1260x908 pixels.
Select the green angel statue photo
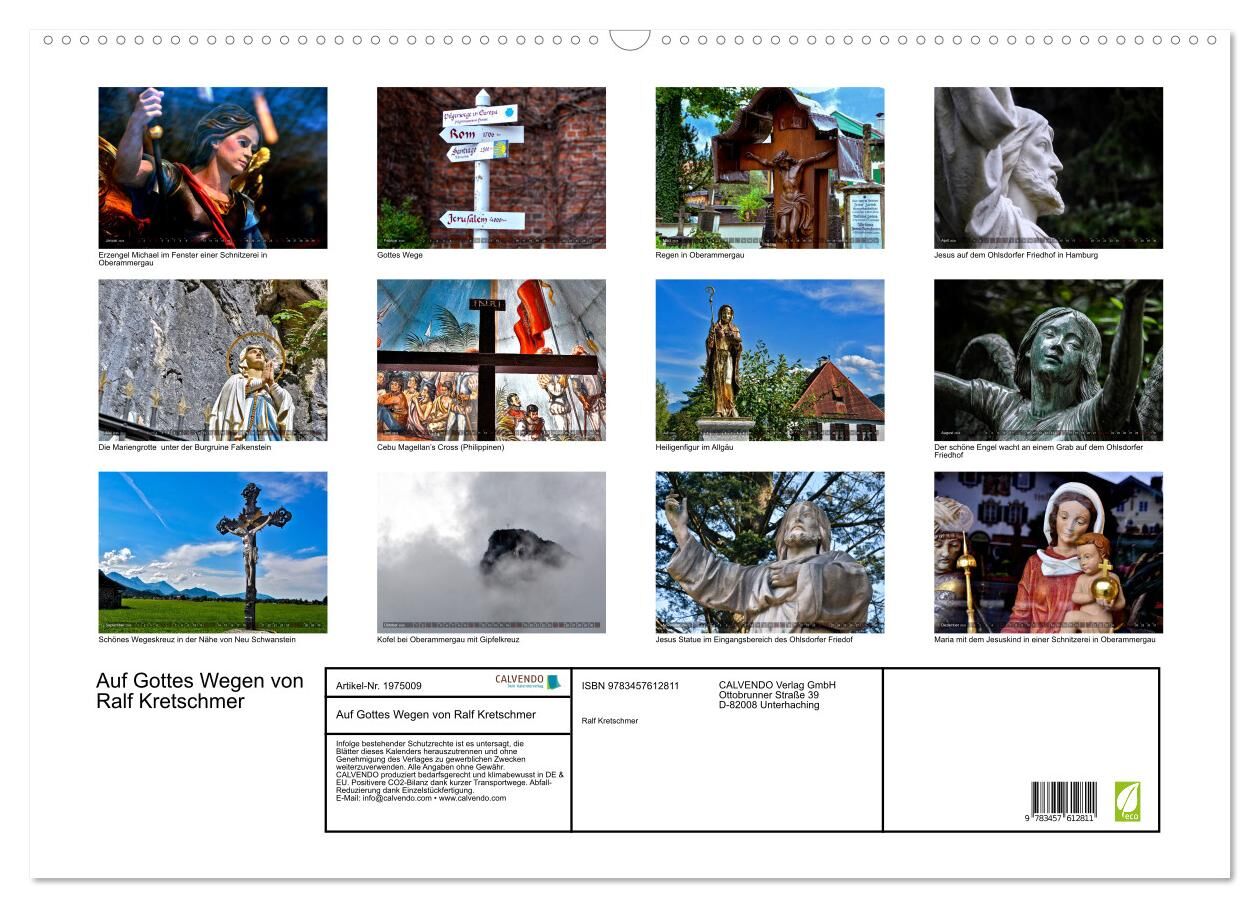click(x=1048, y=360)
